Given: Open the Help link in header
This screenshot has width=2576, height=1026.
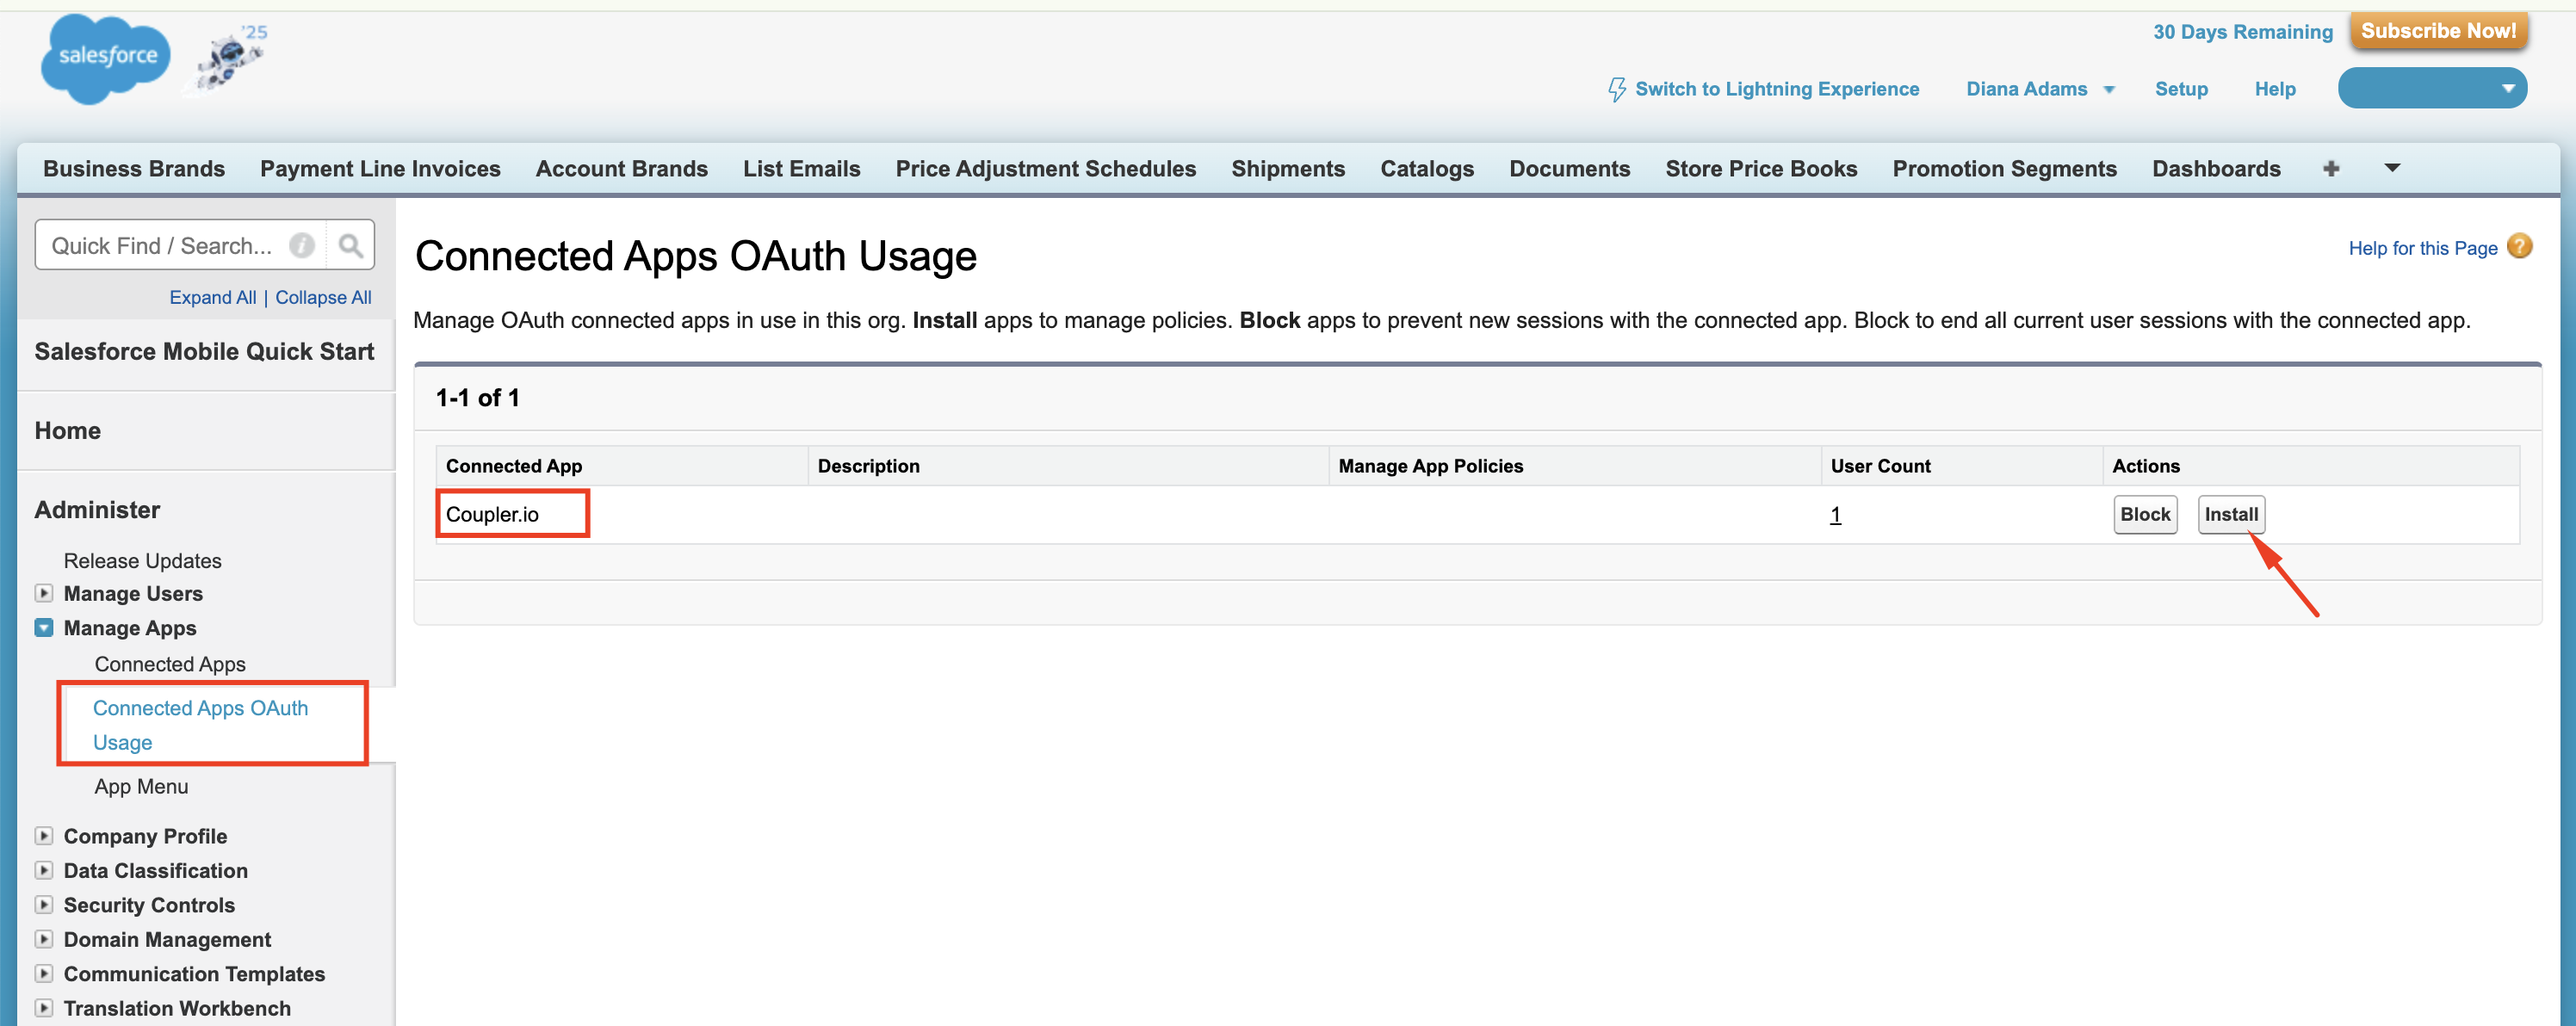Looking at the screenshot, I should tap(2274, 89).
